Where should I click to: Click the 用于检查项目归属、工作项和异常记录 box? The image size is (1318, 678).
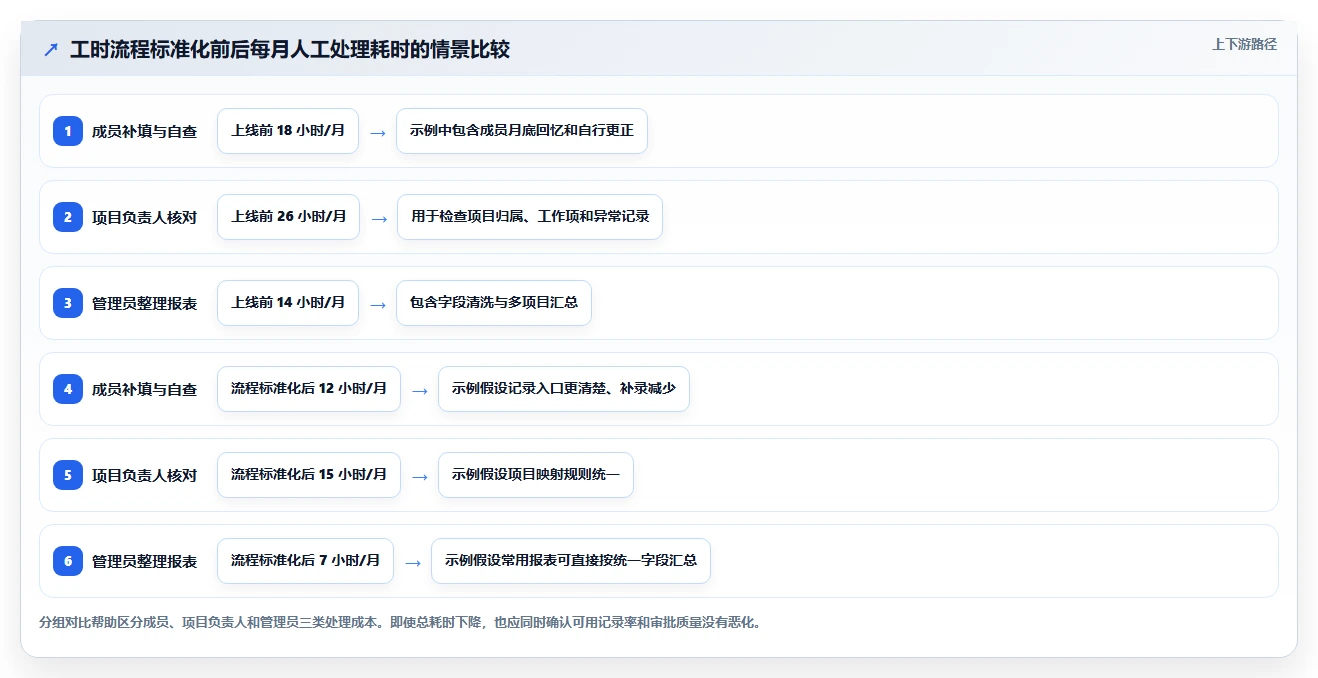[x=530, y=217]
